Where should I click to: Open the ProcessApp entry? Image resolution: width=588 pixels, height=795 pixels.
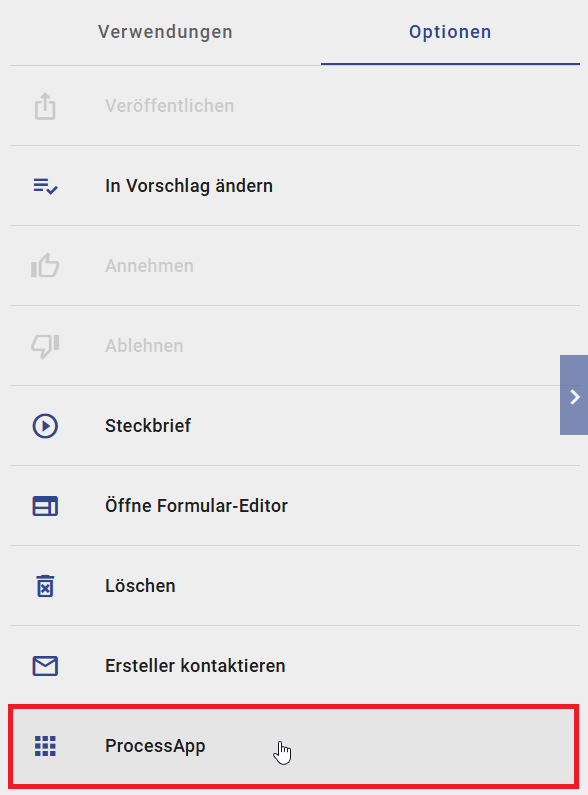(293, 746)
